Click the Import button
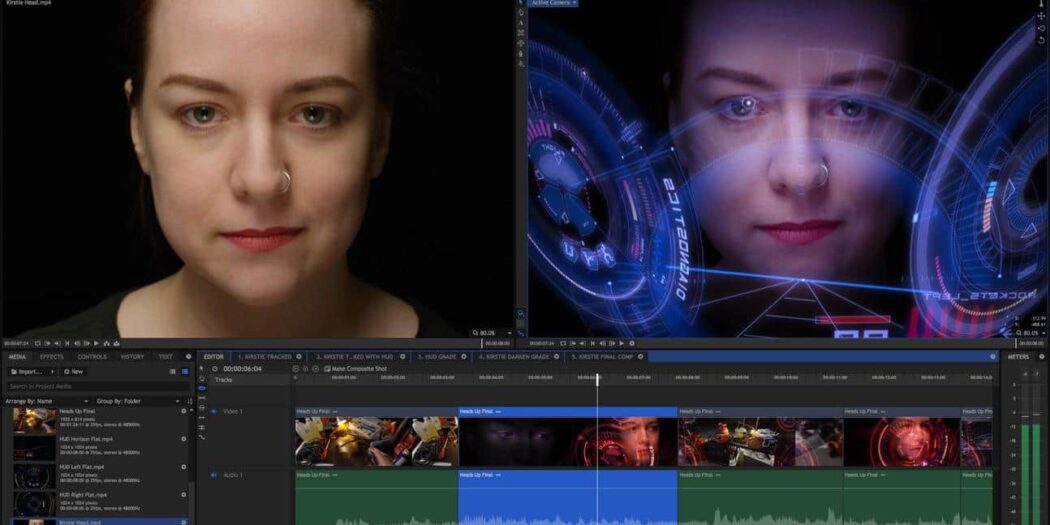This screenshot has width=1050, height=525. pyautogui.click(x=27, y=372)
